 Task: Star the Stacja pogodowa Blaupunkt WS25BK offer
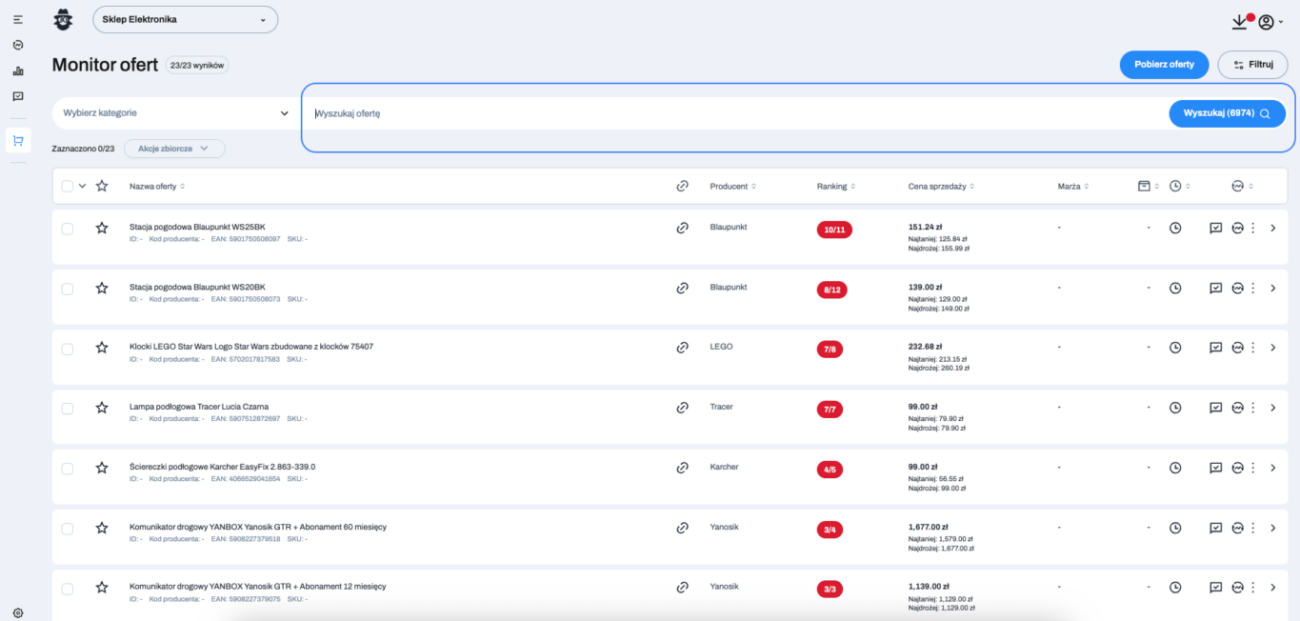pyautogui.click(x=101, y=228)
